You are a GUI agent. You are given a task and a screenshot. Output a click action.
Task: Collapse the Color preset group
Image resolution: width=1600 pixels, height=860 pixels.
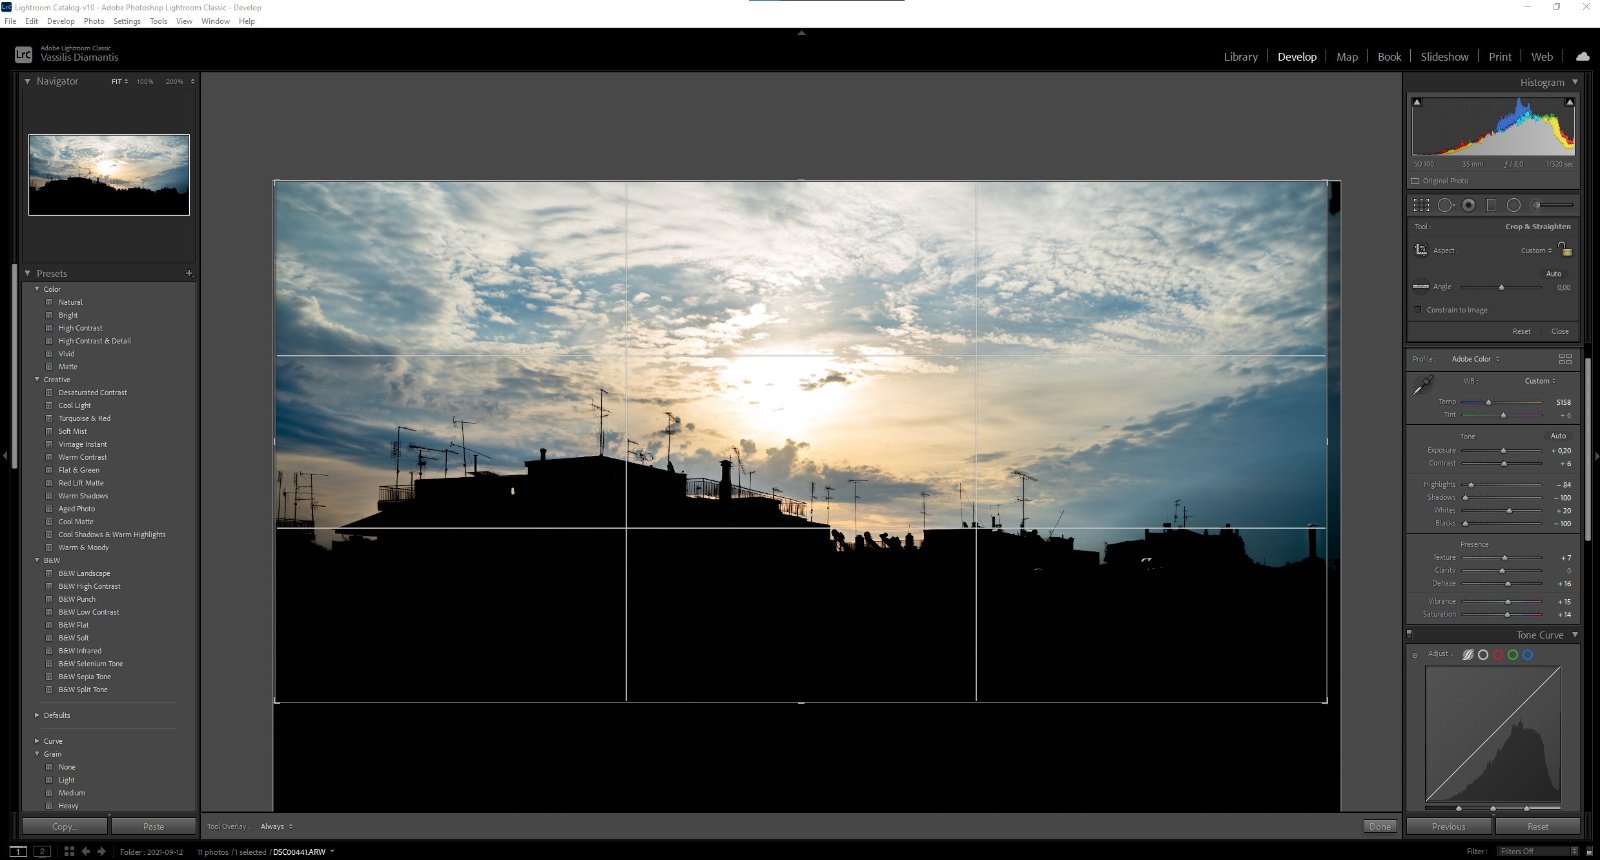[x=37, y=289]
